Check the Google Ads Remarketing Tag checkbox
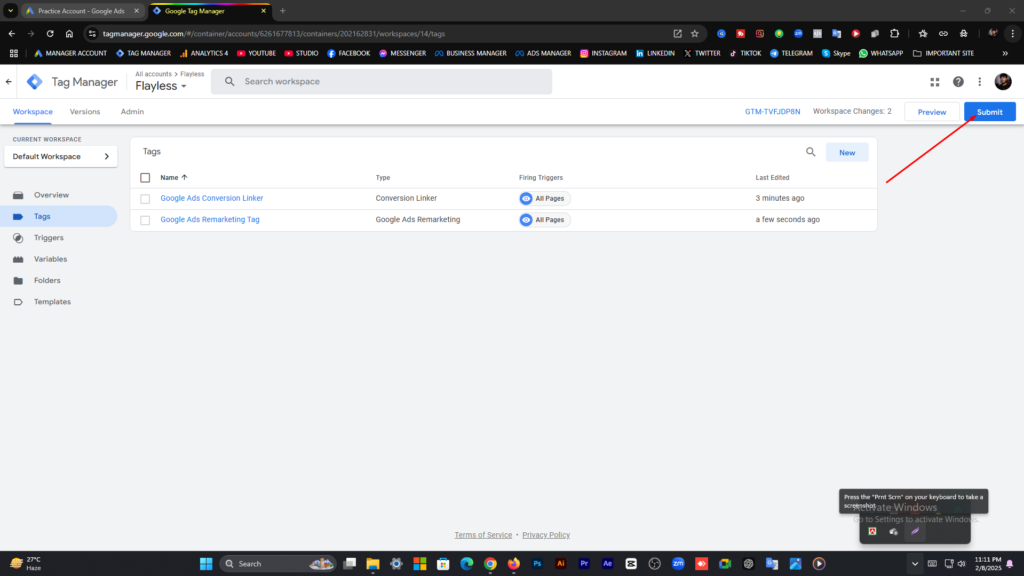1024x576 pixels. [x=145, y=220]
